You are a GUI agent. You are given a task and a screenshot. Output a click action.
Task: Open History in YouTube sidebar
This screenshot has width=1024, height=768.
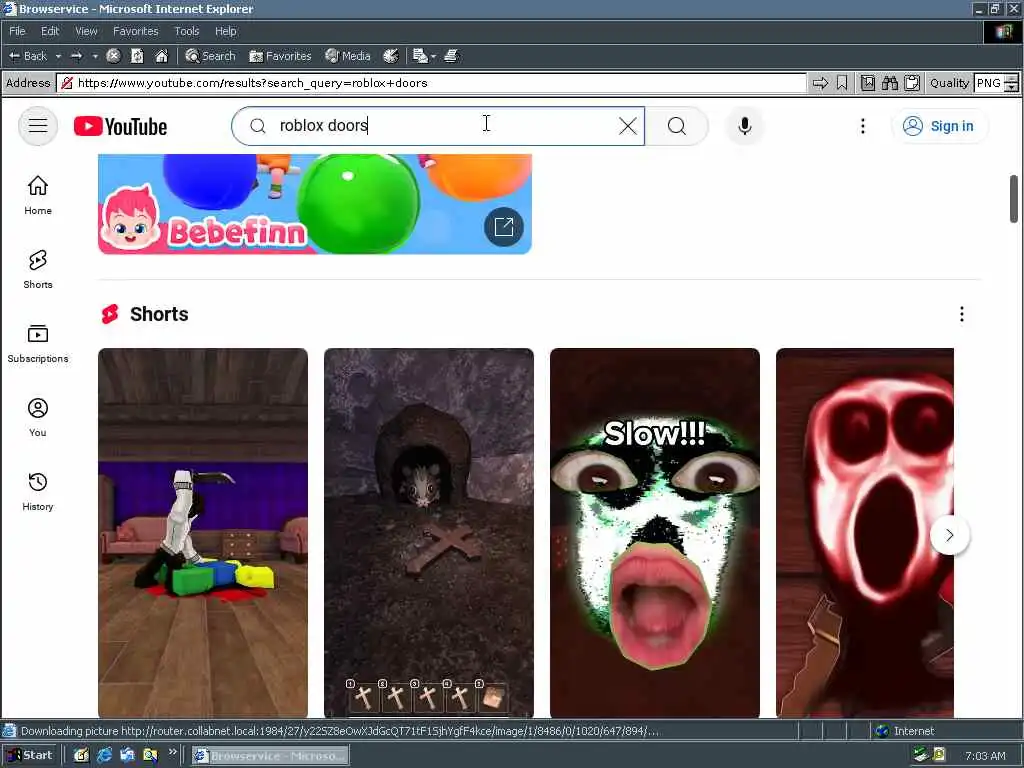[38, 492]
